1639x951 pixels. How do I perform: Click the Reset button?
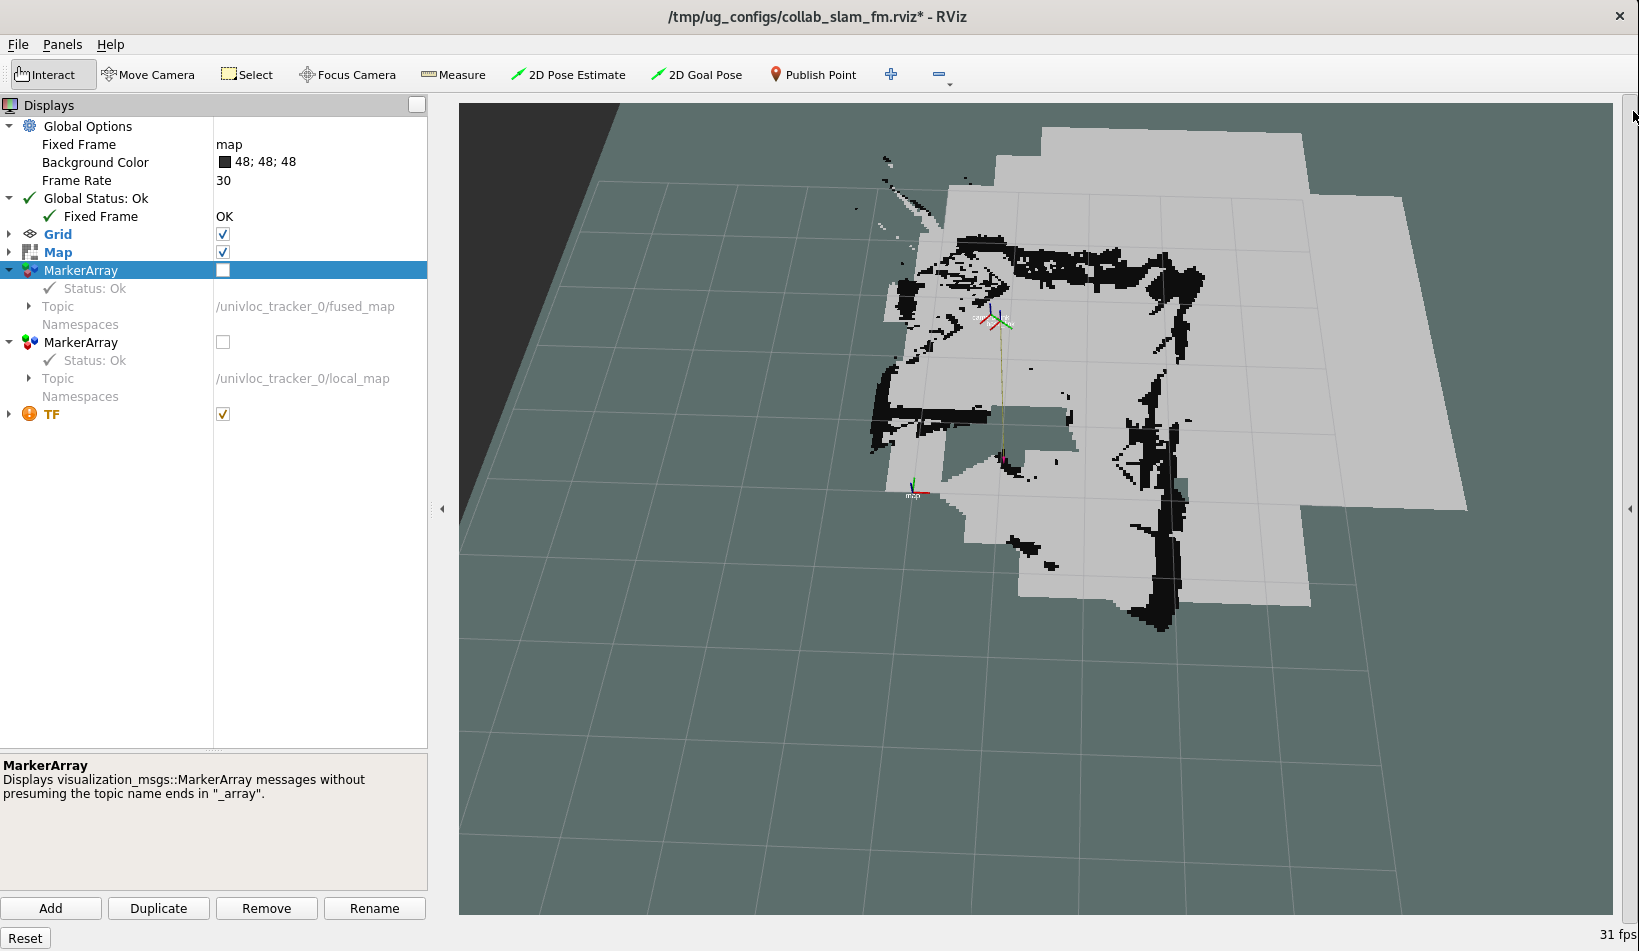click(25, 938)
